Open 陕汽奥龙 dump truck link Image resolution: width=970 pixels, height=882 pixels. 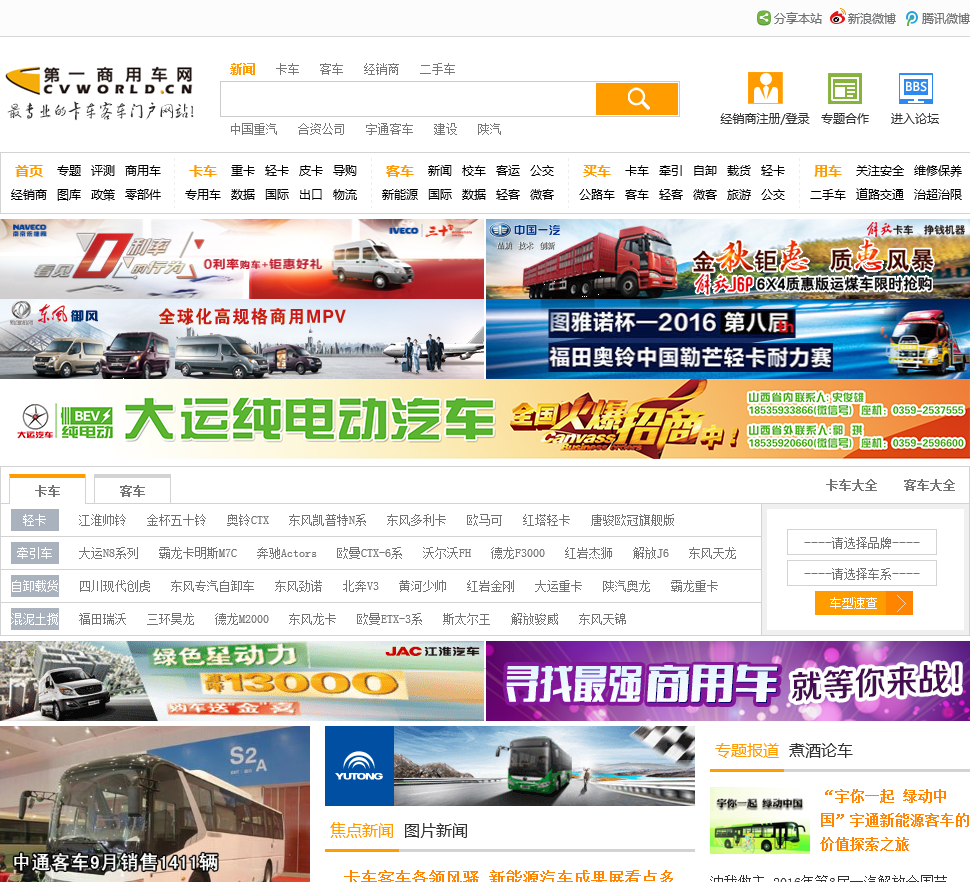[x=626, y=586]
